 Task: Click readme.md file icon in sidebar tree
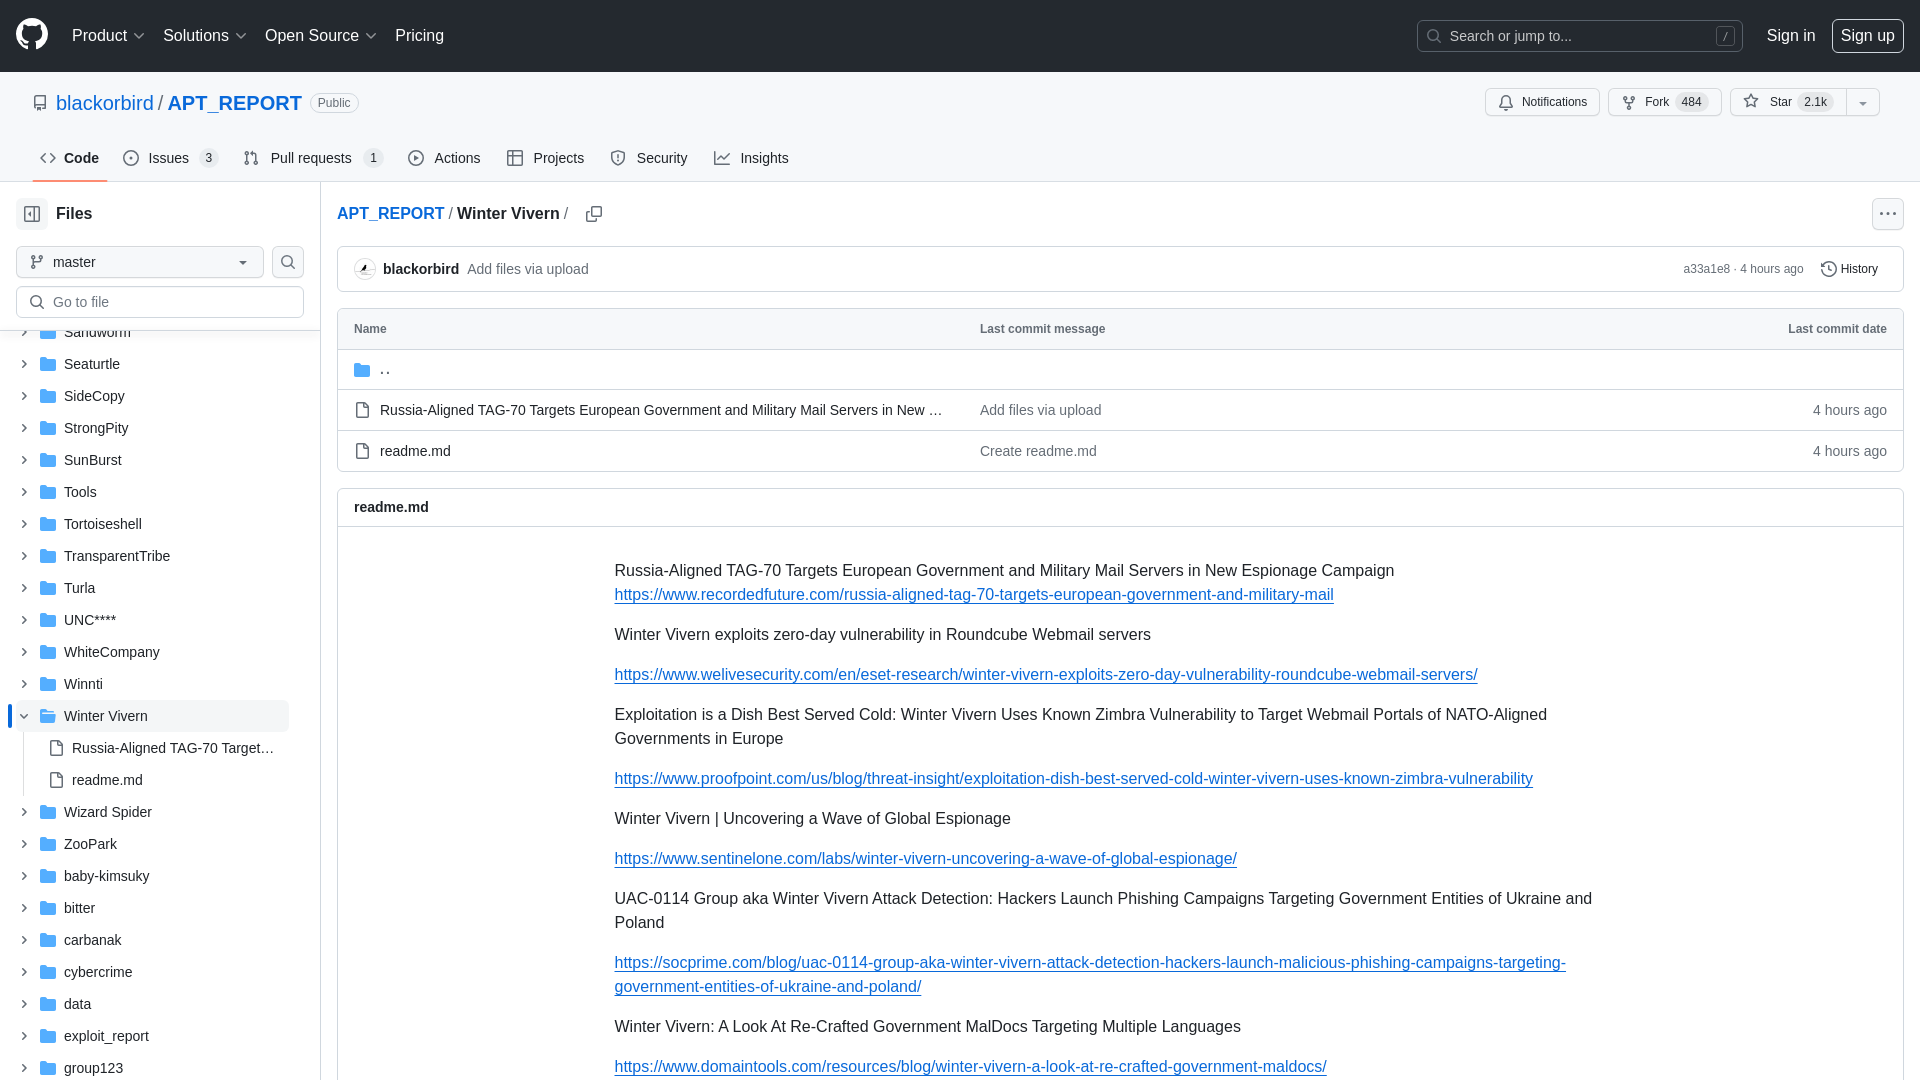56,780
